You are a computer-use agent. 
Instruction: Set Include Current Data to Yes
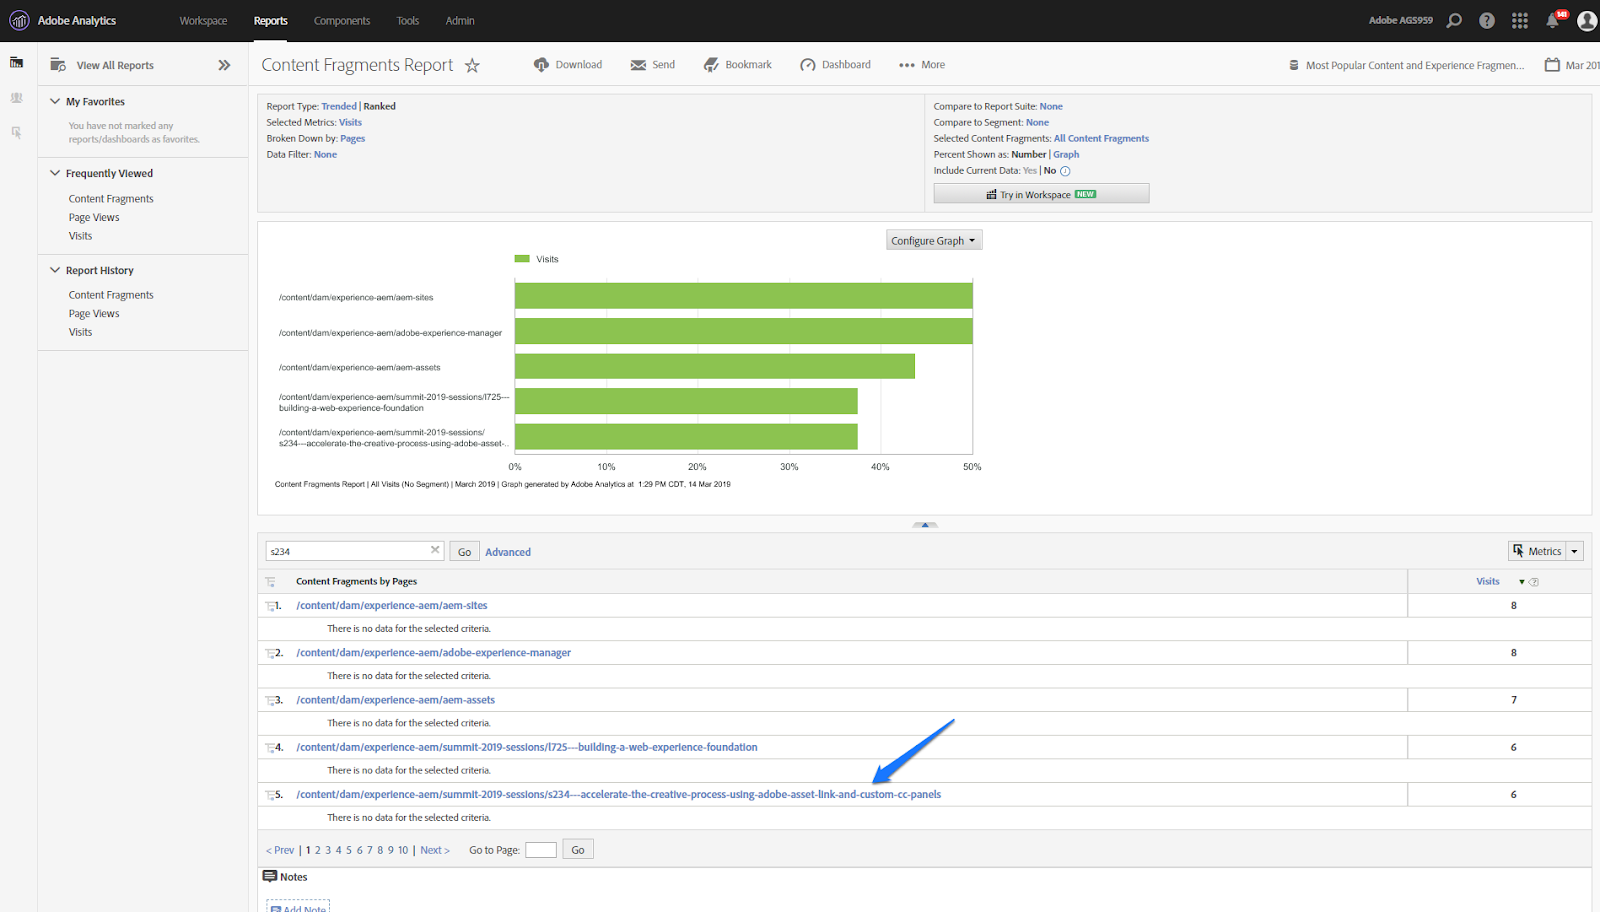pyautogui.click(x=1029, y=170)
